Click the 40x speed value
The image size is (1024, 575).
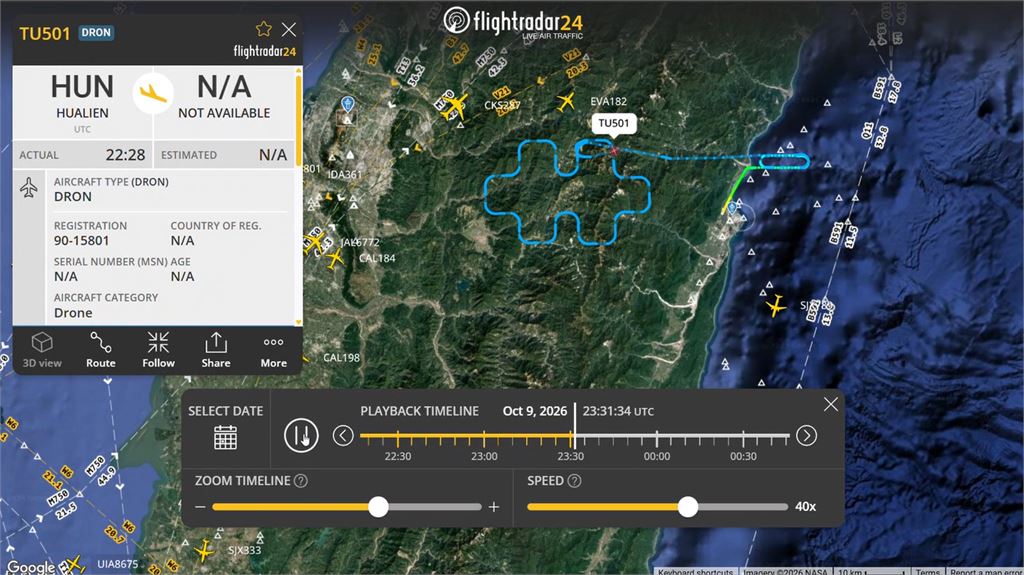tap(805, 506)
